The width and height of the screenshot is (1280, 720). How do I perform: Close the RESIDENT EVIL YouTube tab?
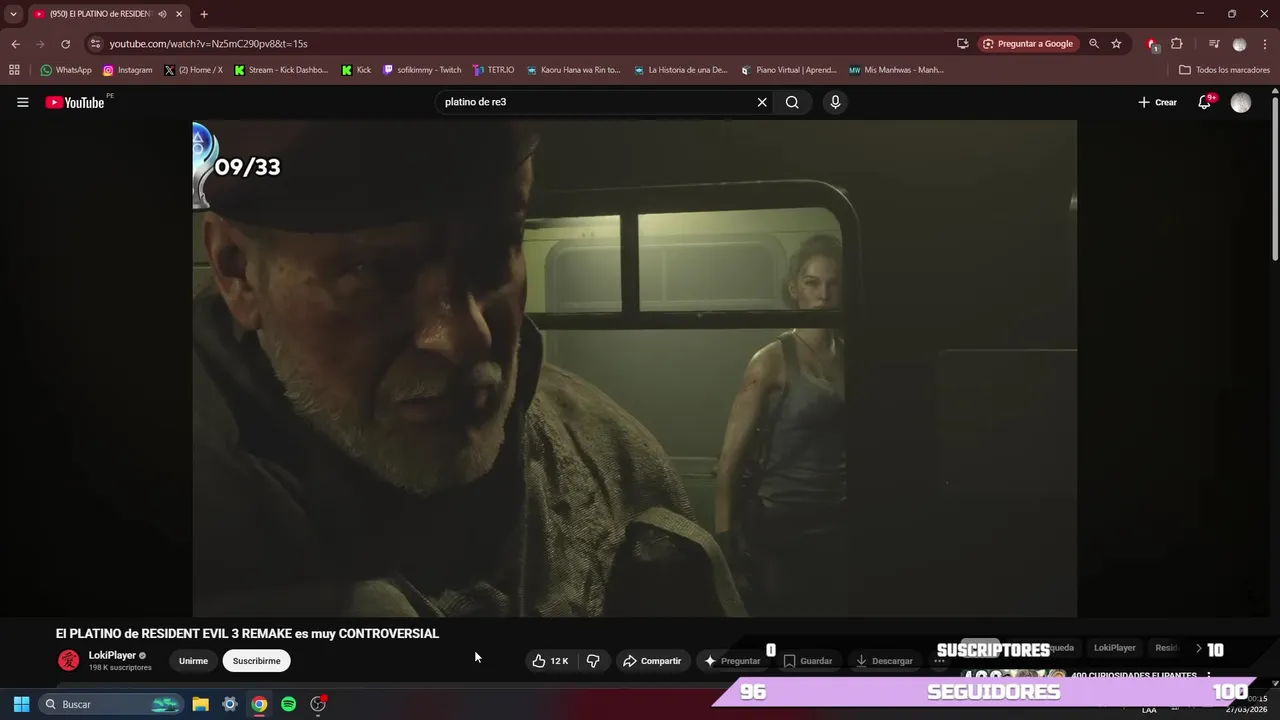tap(179, 14)
